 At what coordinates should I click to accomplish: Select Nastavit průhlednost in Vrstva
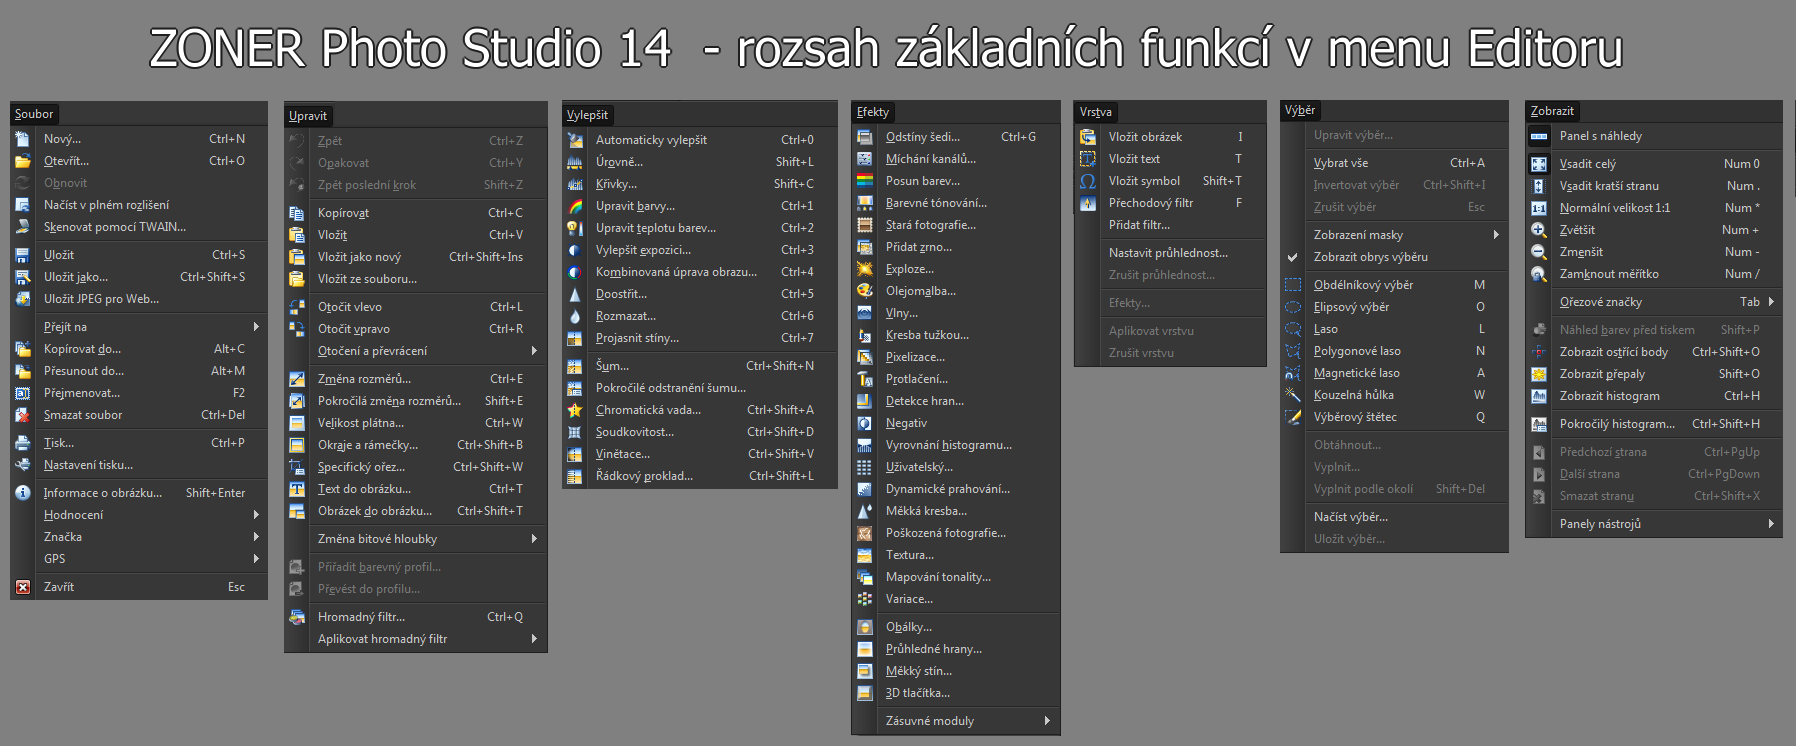pyautogui.click(x=1170, y=253)
